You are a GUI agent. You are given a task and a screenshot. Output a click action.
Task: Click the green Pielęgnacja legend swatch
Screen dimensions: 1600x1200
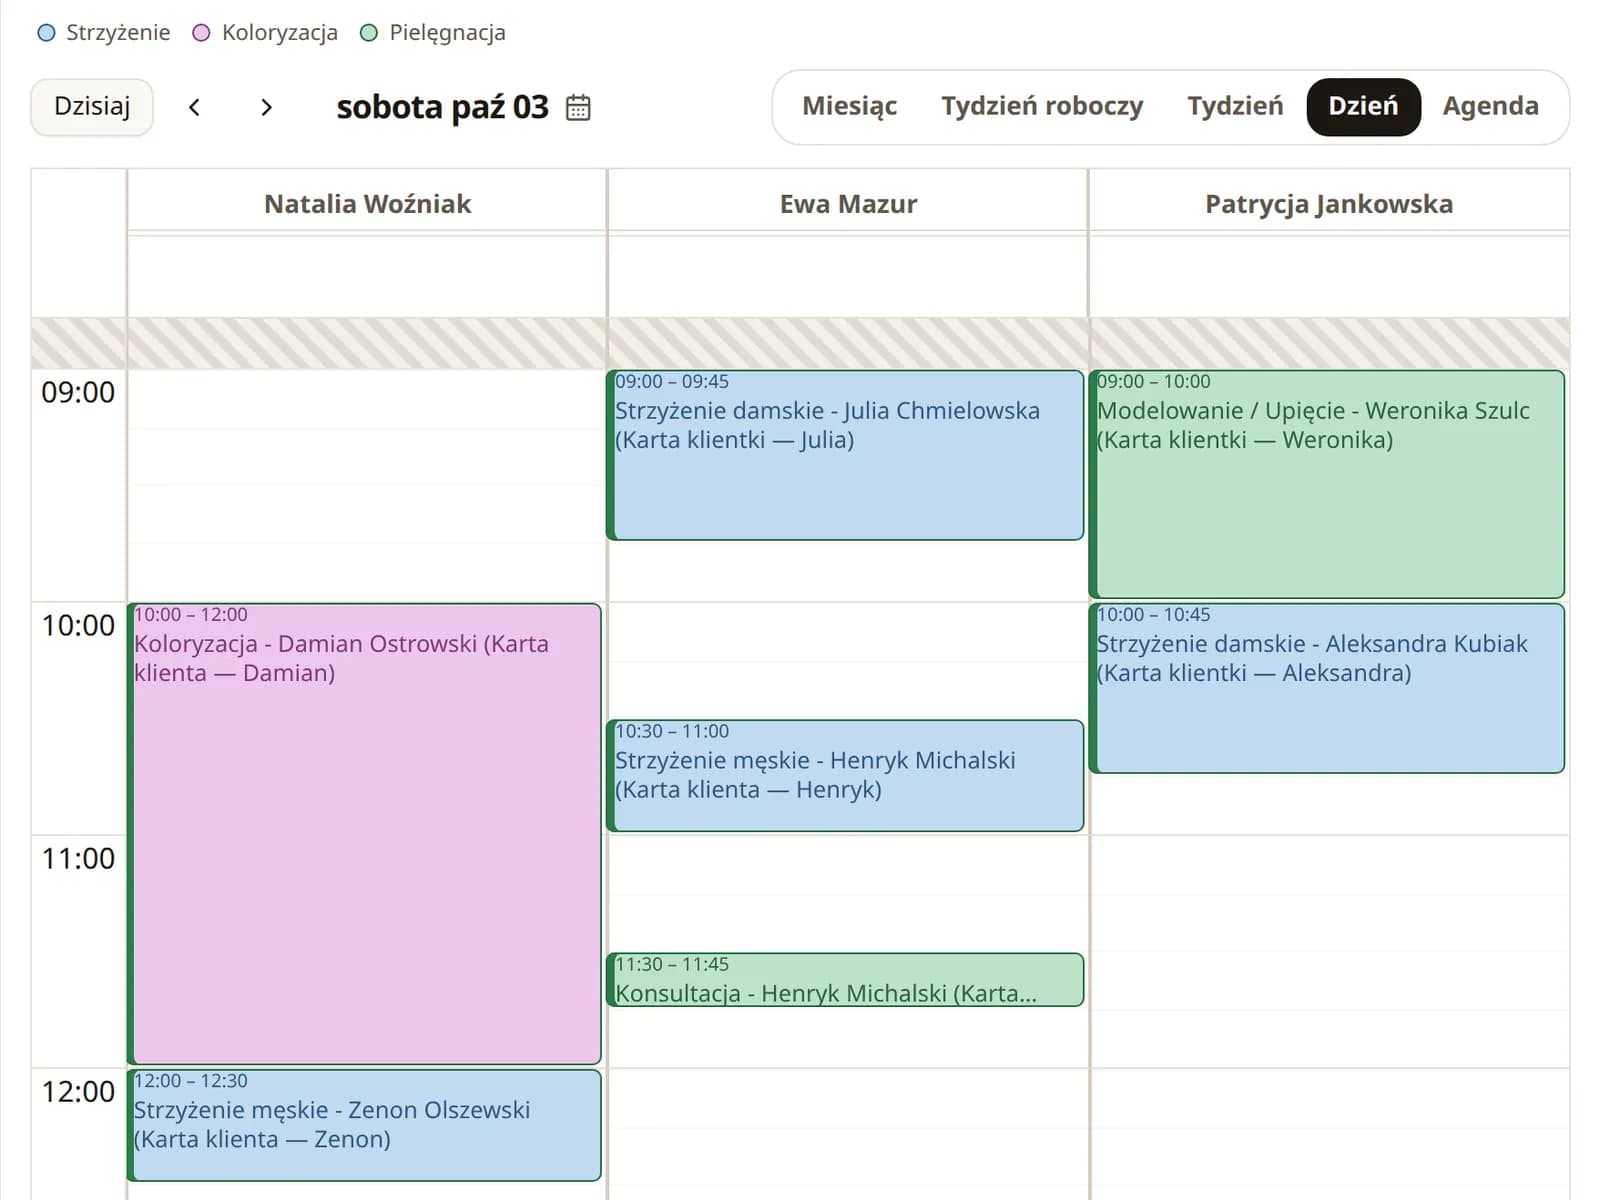369,33
